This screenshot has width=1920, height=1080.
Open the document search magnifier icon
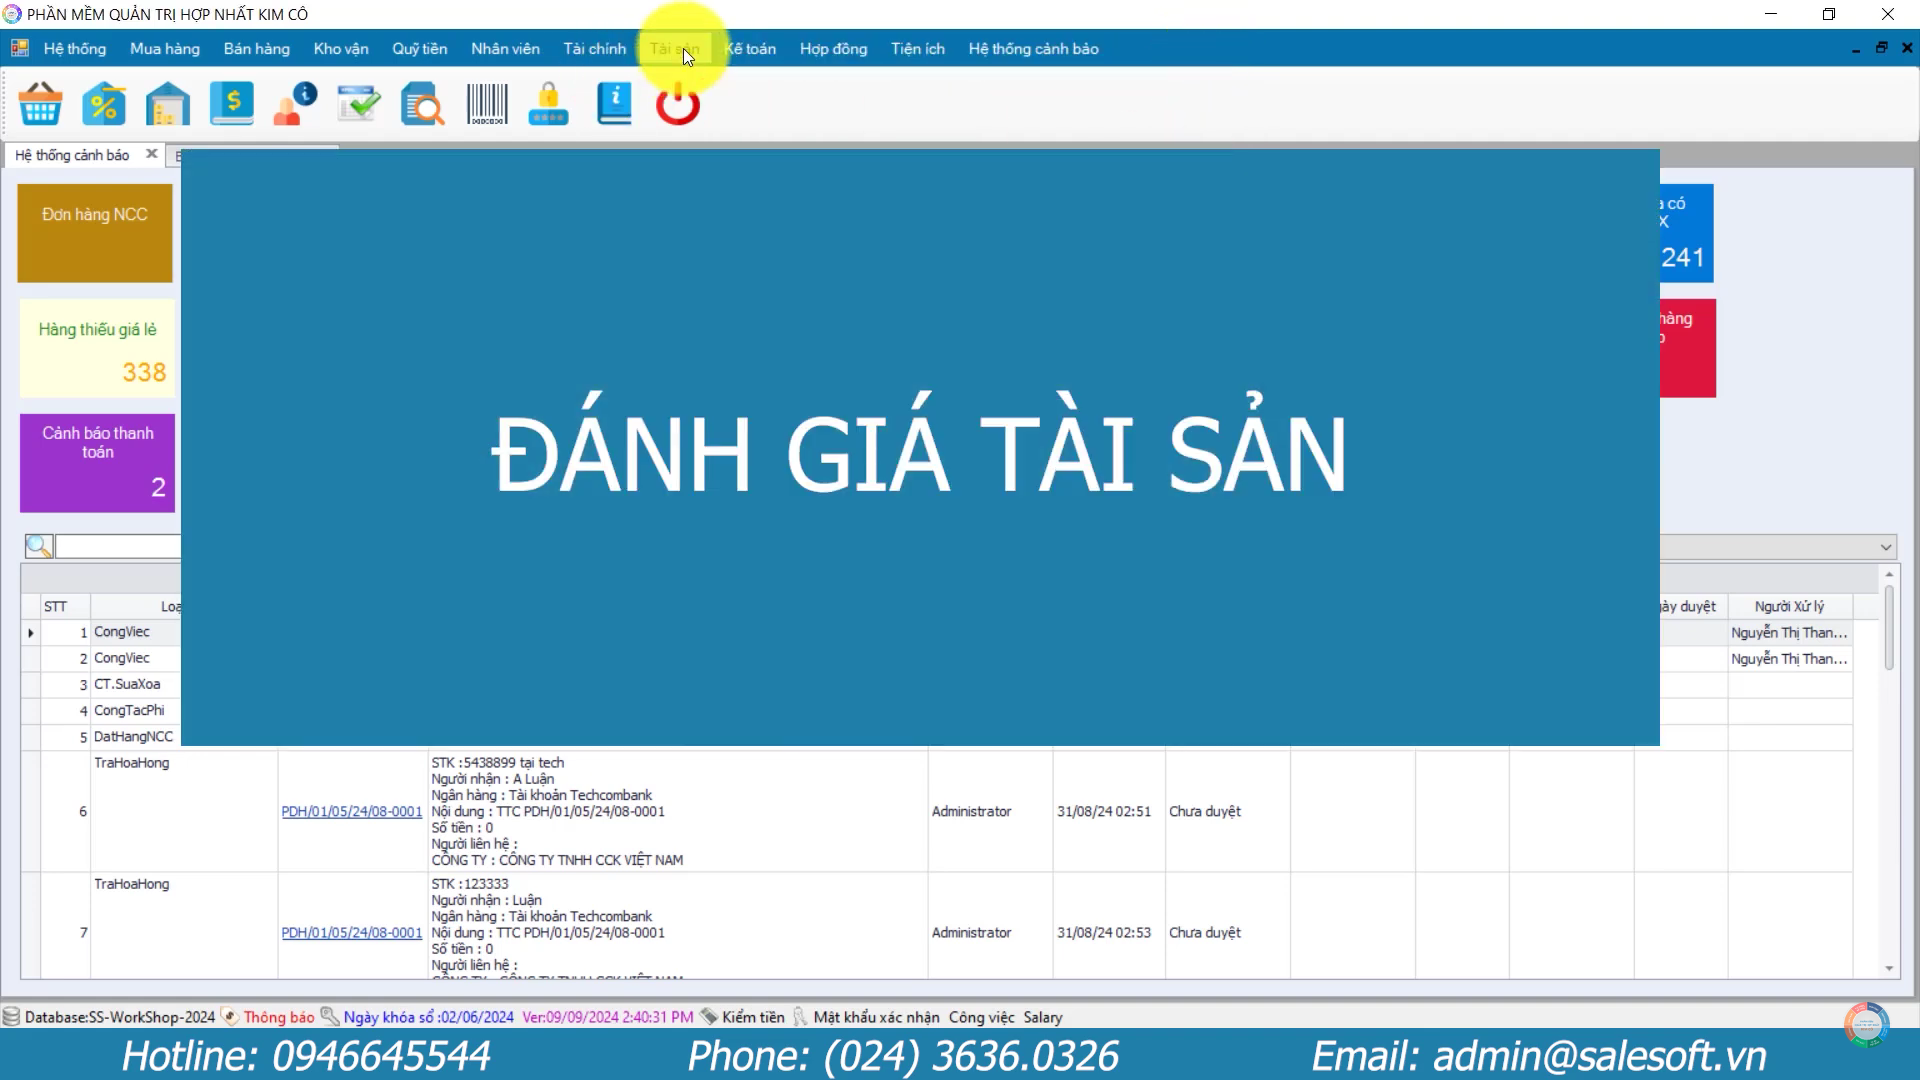(x=423, y=104)
